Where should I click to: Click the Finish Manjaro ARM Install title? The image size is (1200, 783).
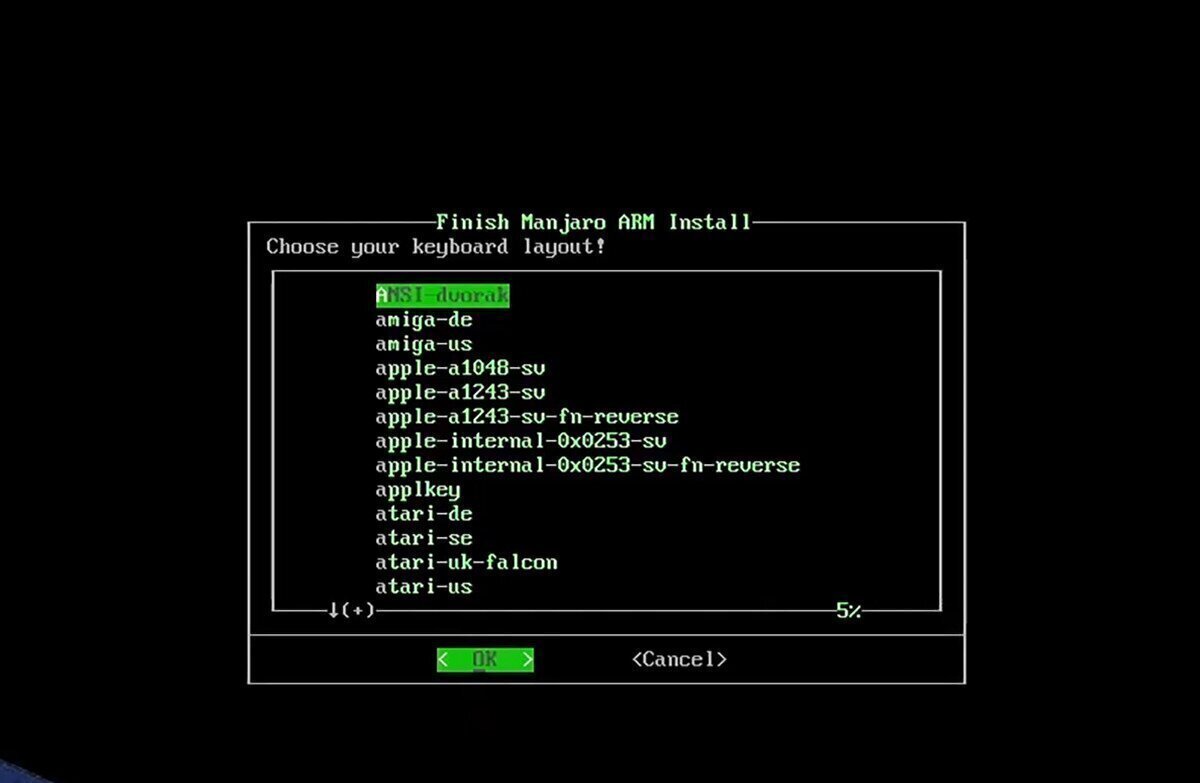coord(594,222)
